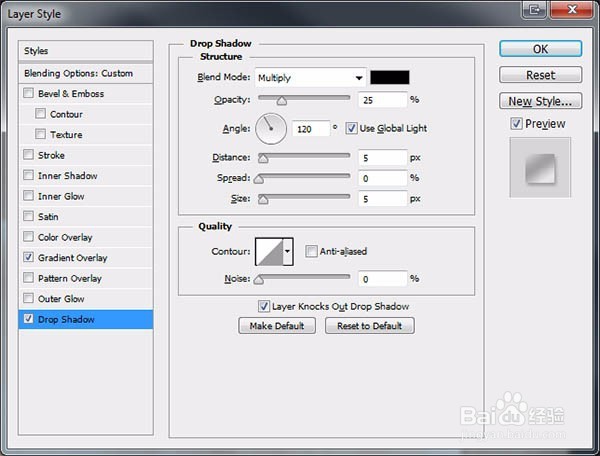Screen dimensions: 600x456
Task: Open the black shadow color swatch
Action: tap(390, 77)
